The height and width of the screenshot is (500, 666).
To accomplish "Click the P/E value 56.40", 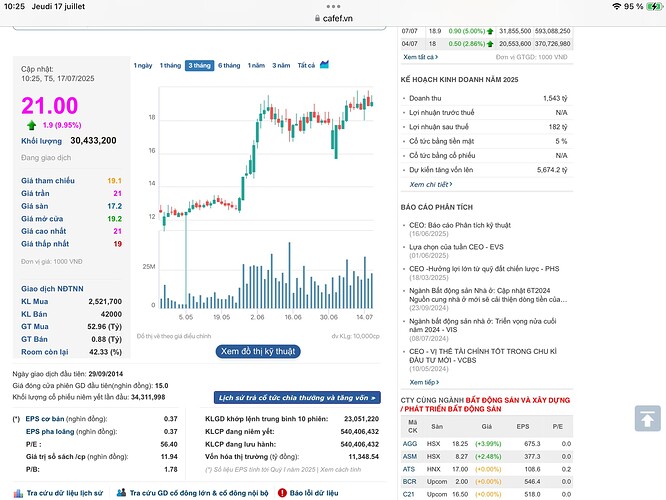I will [x=169, y=444].
